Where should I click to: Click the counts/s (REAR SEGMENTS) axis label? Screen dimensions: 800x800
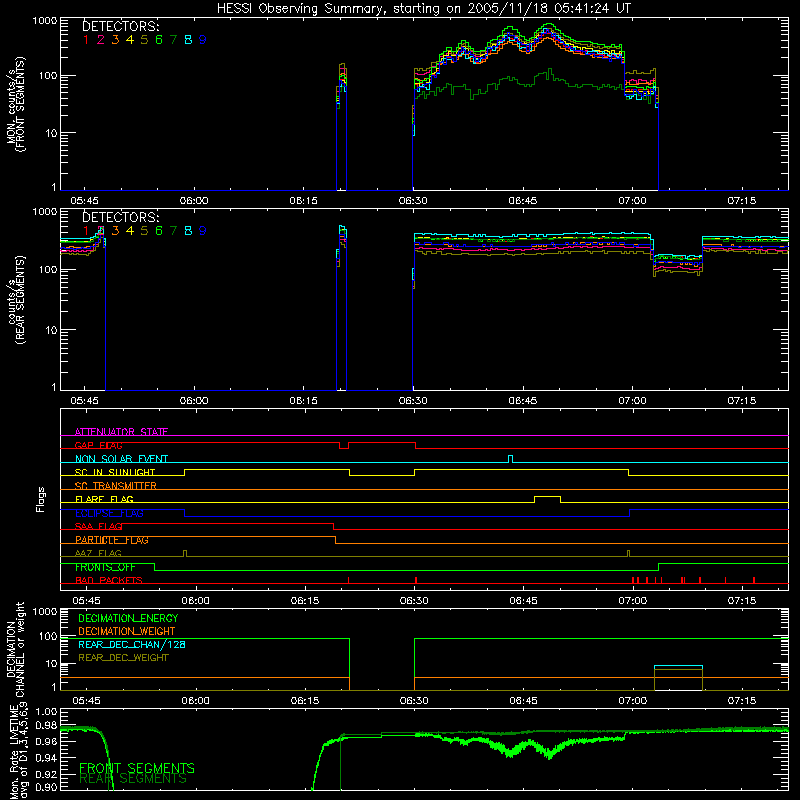15,300
